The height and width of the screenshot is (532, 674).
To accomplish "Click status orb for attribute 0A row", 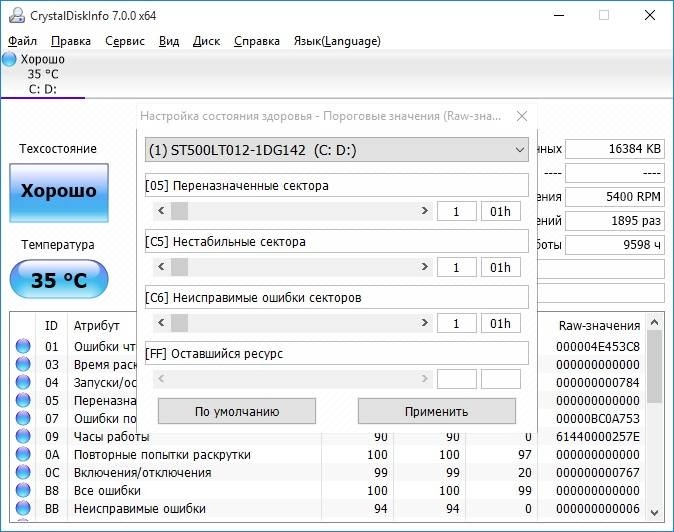I will click(x=23, y=455).
